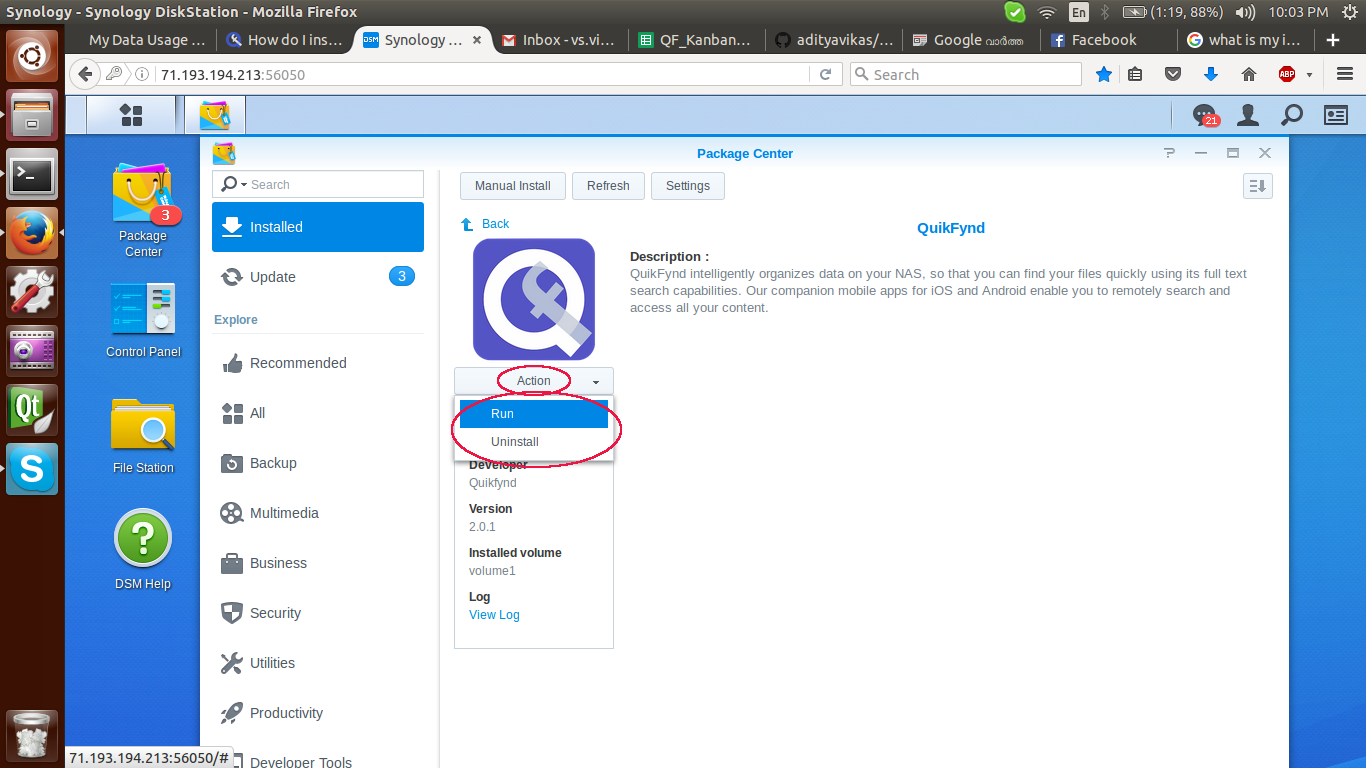Screen dimensions: 1366x768
Task: Open the Recommended category
Action: click(x=318, y=363)
